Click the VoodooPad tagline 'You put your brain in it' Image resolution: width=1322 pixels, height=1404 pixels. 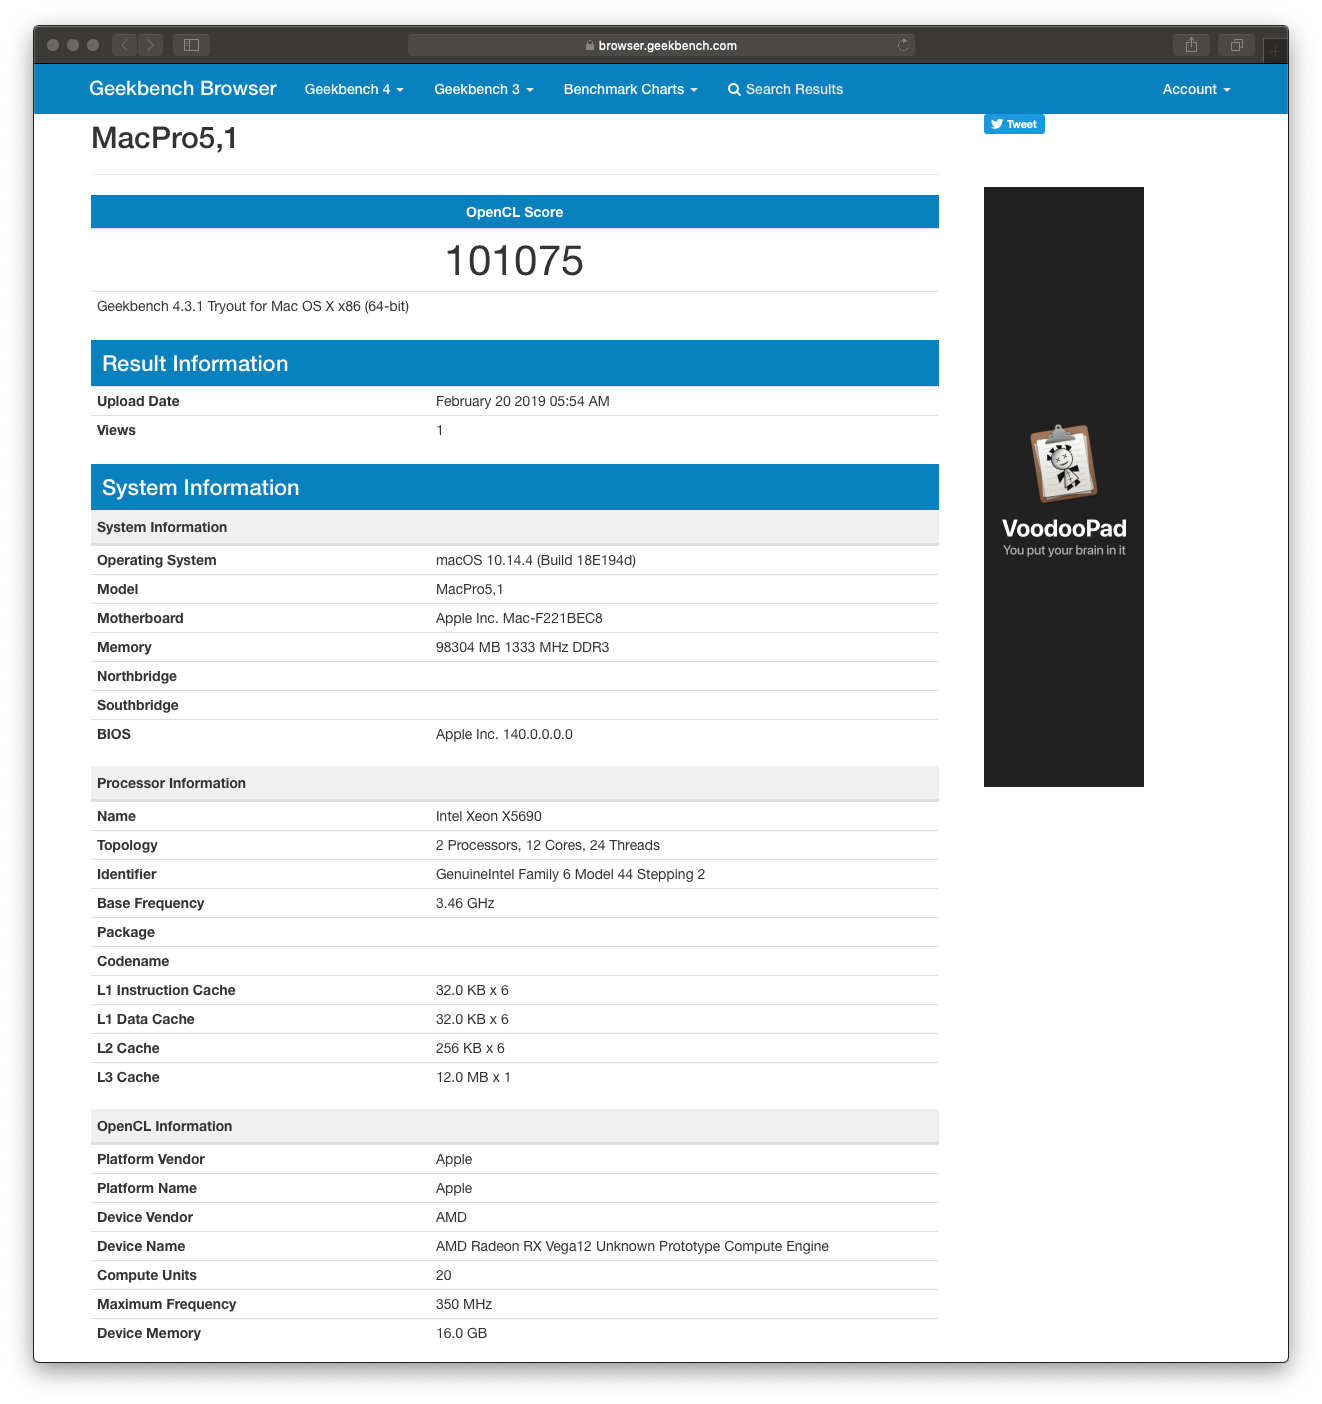click(x=1064, y=550)
